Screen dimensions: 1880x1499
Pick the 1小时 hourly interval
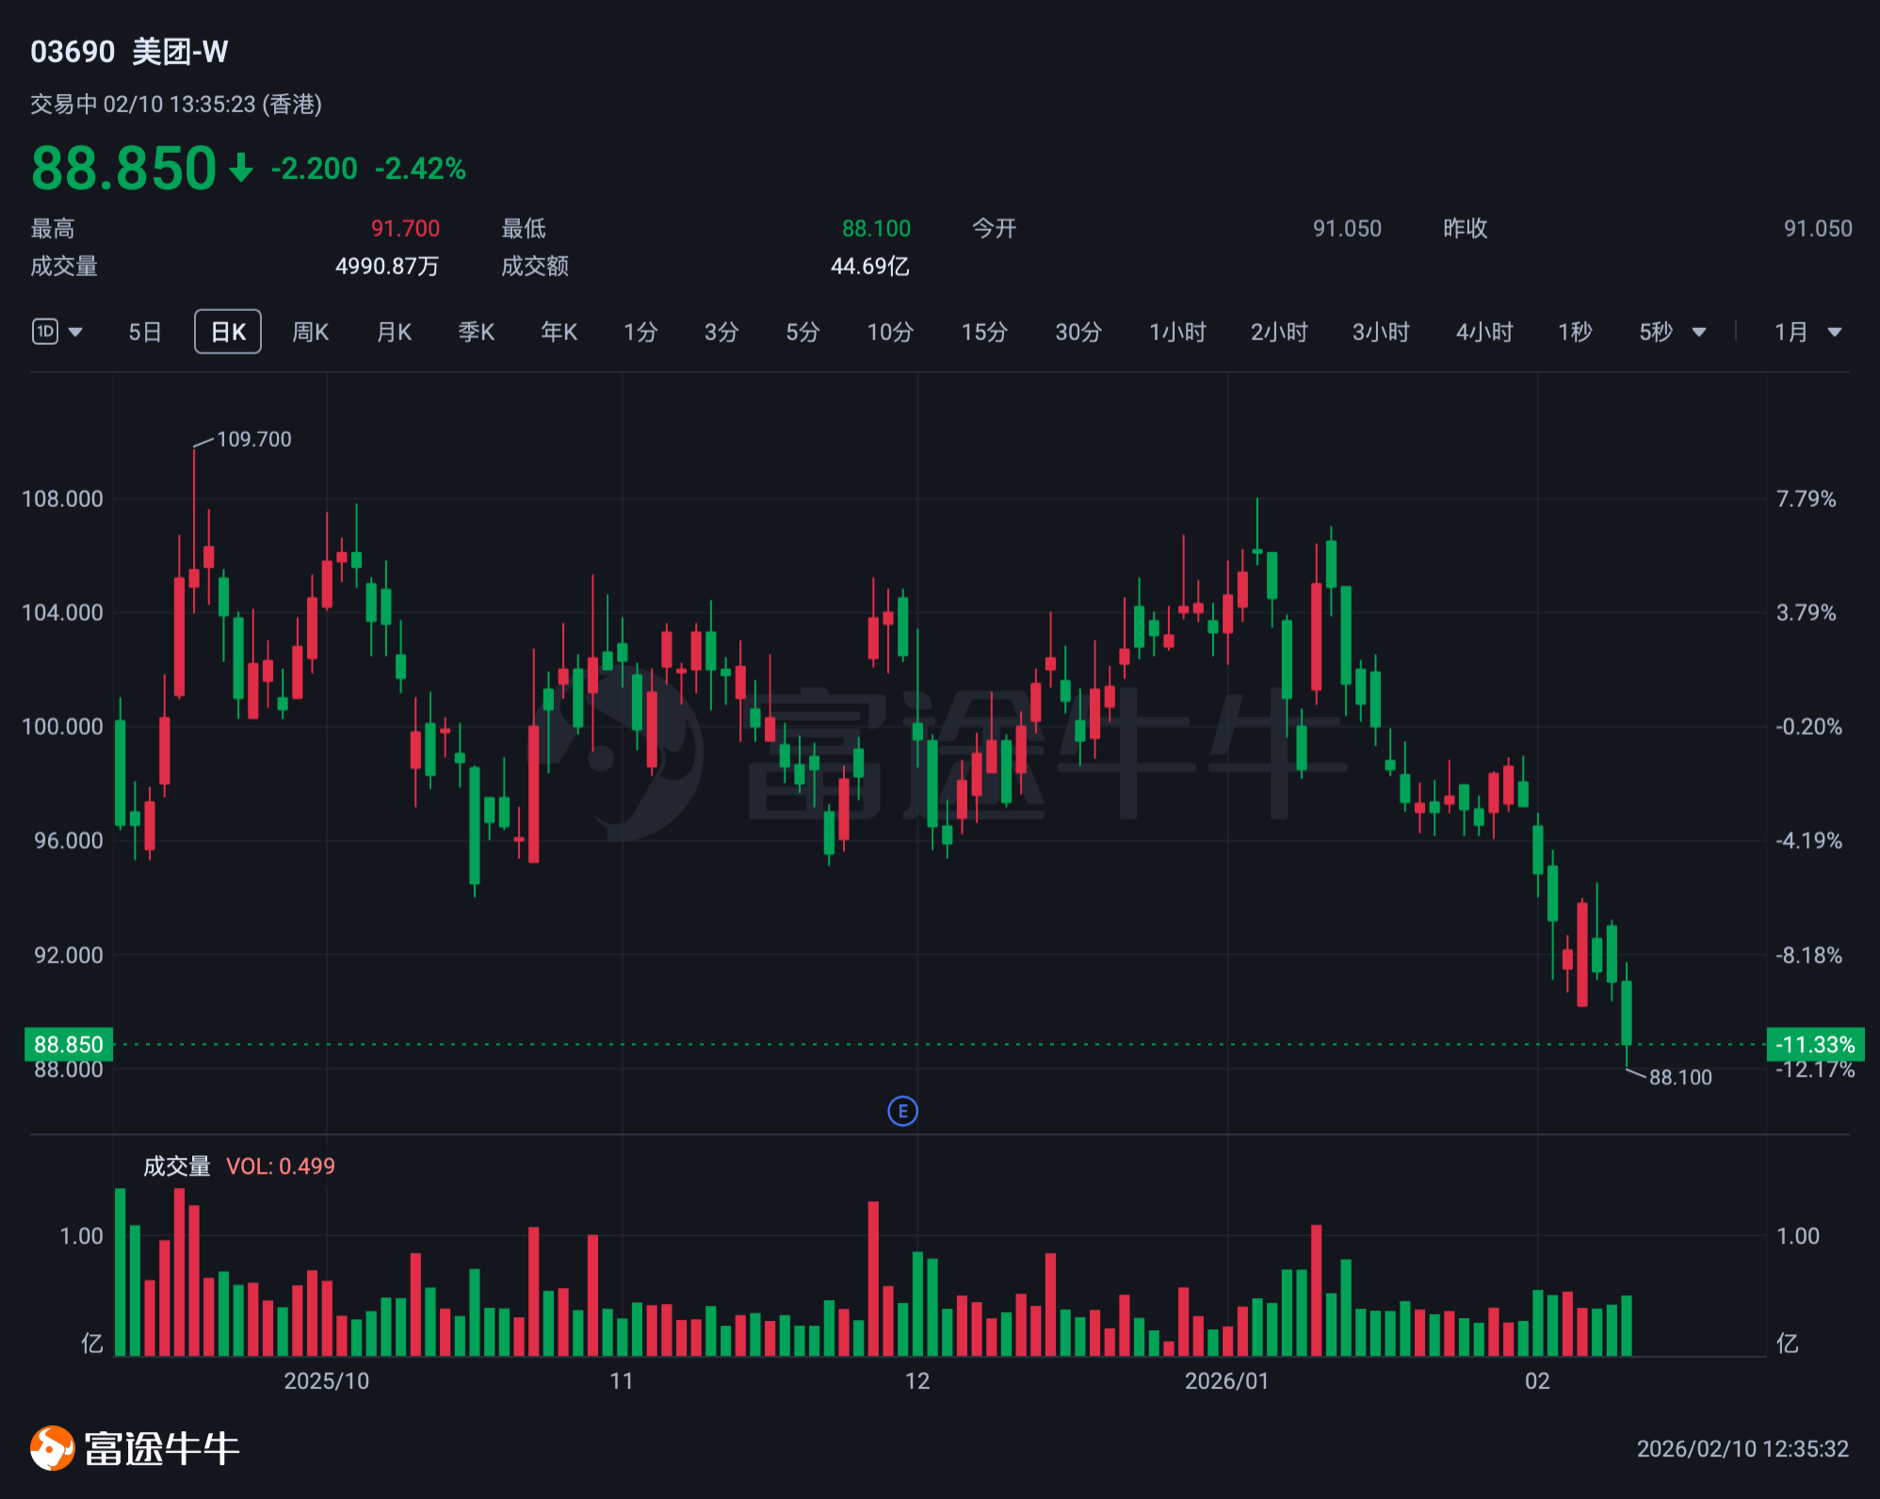[x=1177, y=332]
